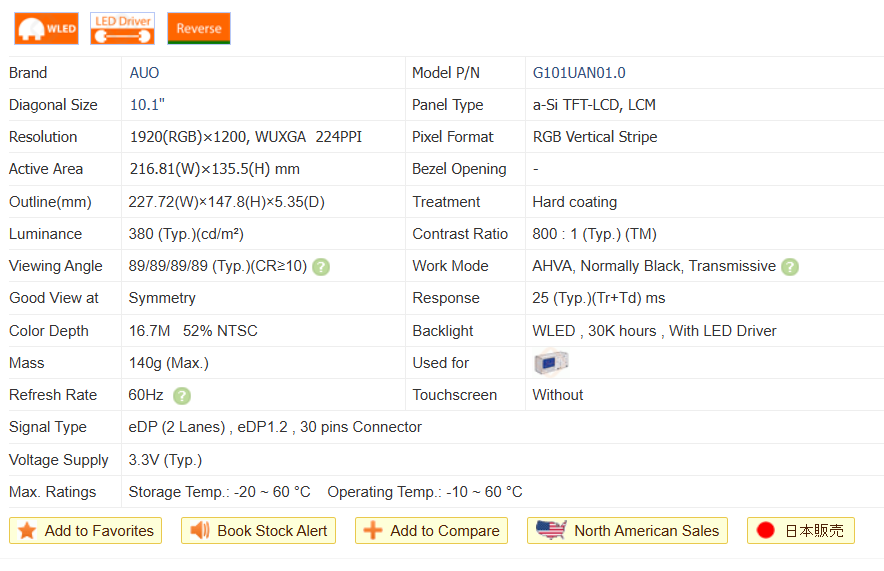Click the plus icon on Add to Compare
Viewport: 884px width, 571px height.
tap(373, 531)
